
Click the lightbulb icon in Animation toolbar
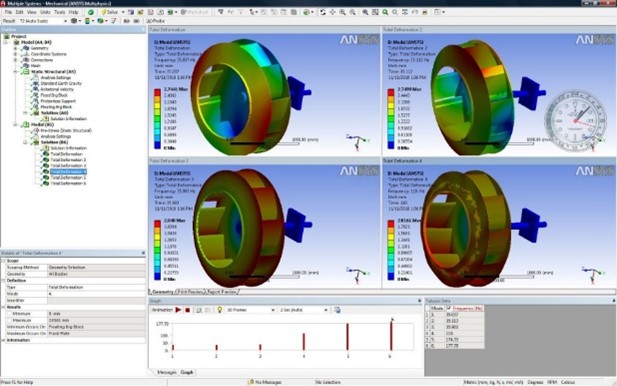coord(220,310)
